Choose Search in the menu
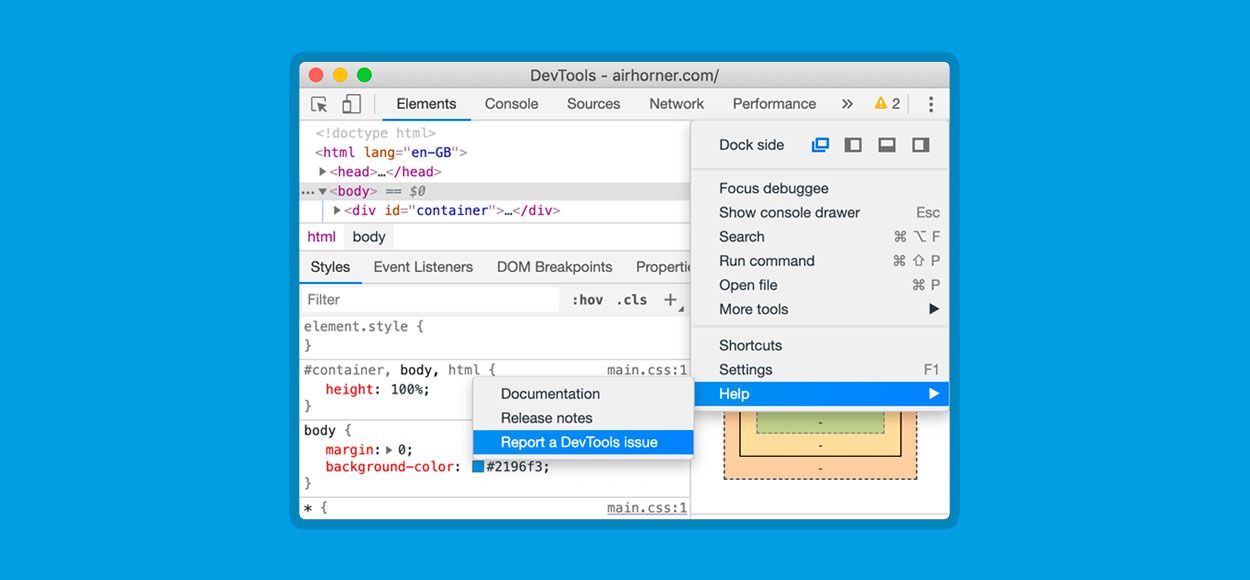The image size is (1250, 580). [x=820, y=236]
